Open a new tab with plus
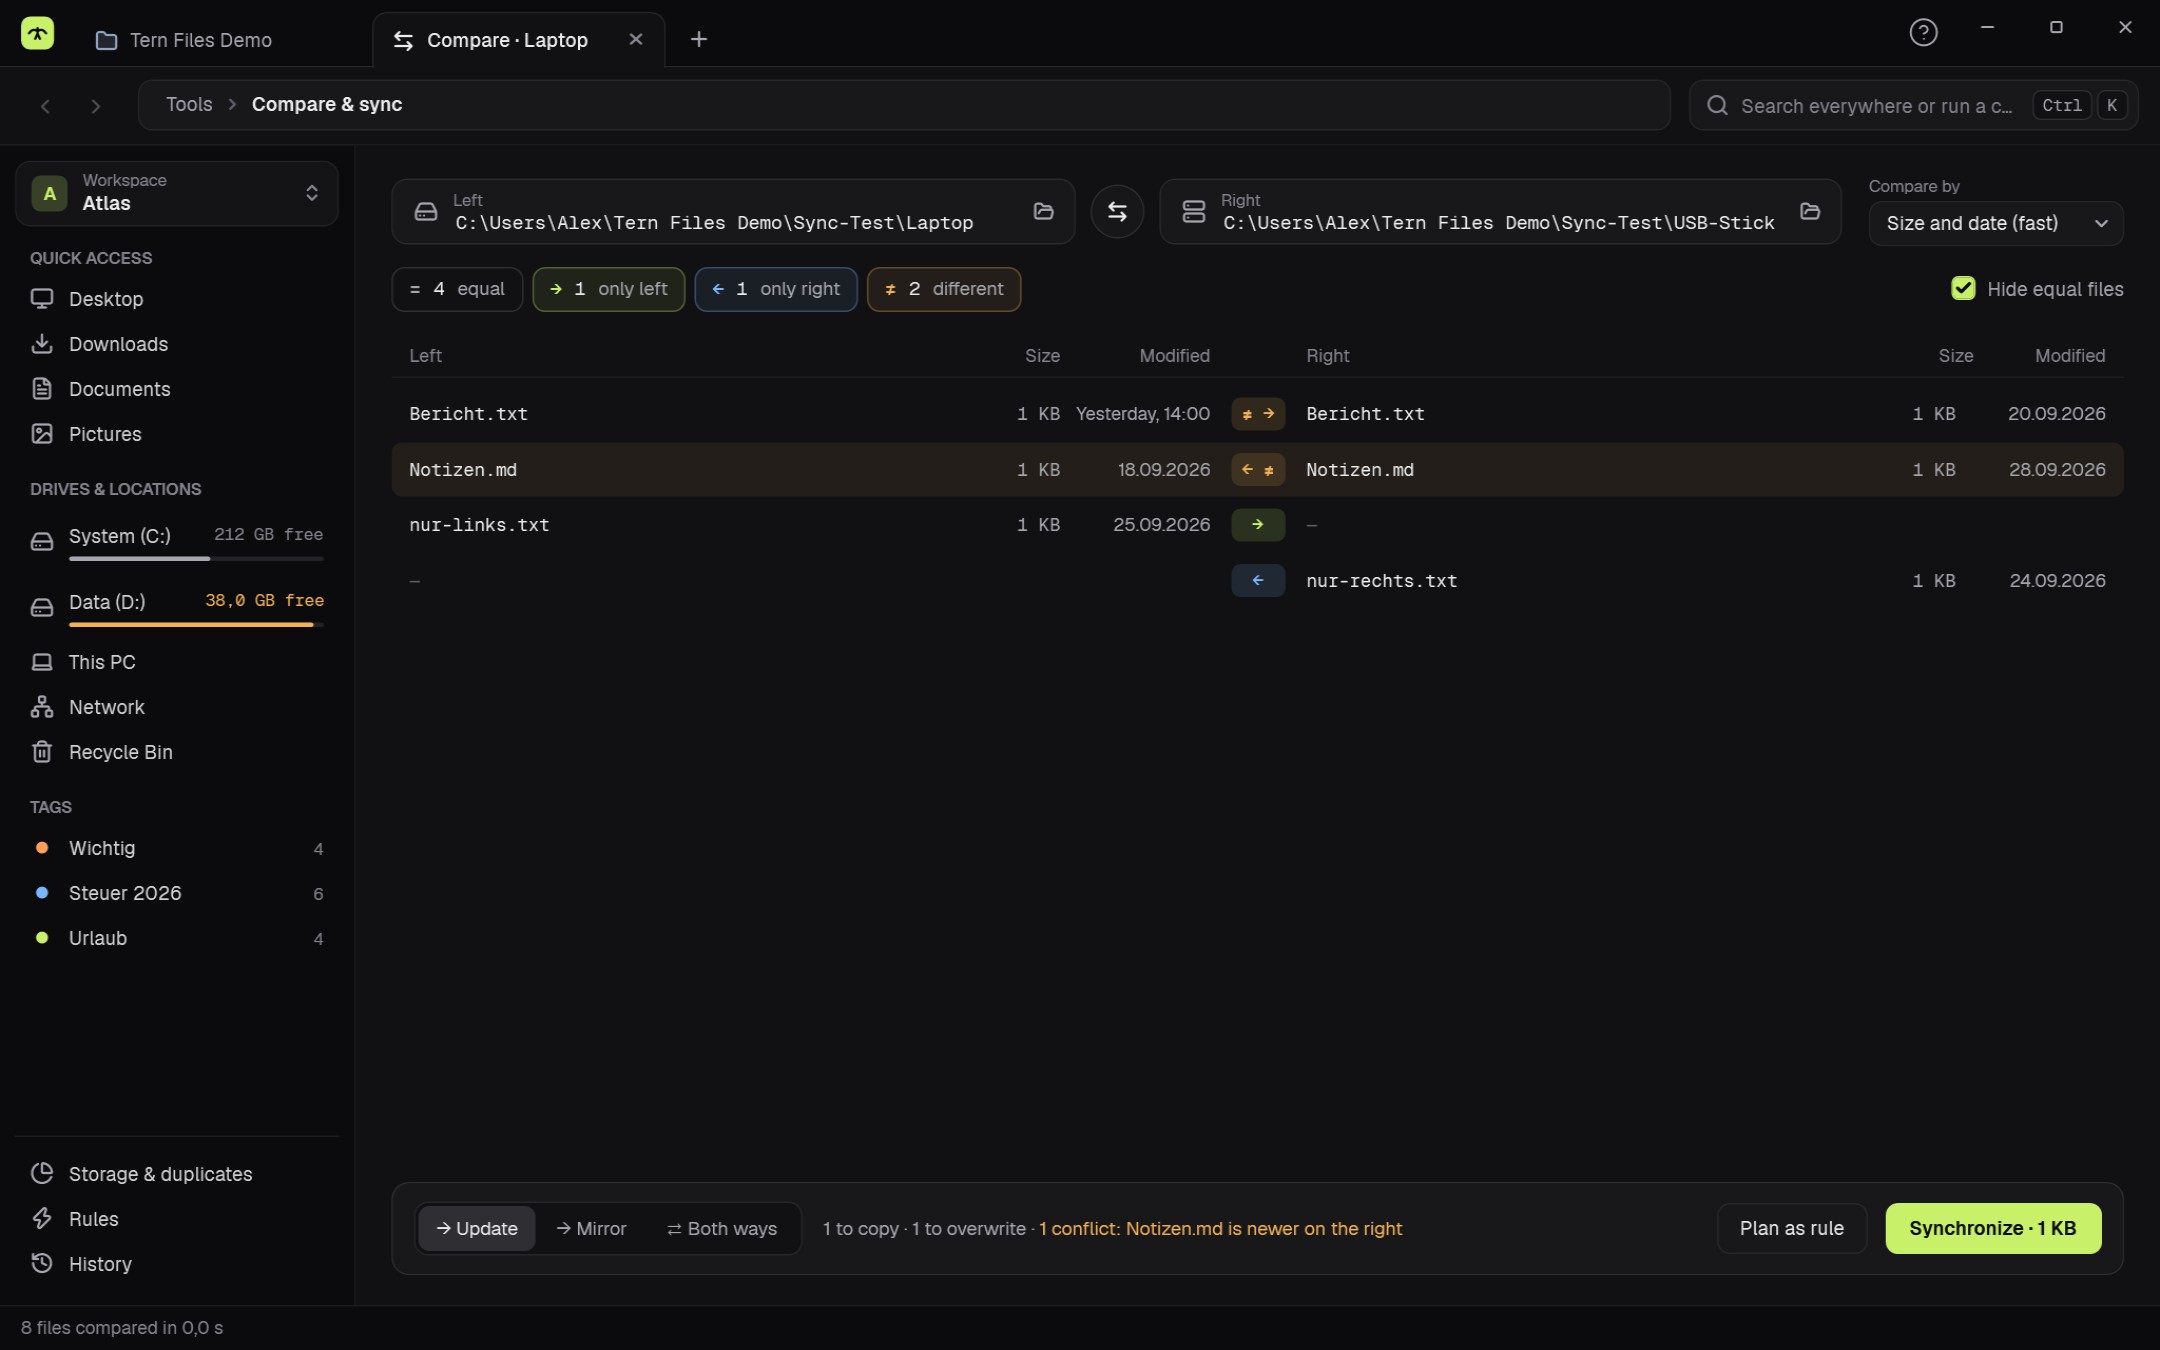The image size is (2160, 1350). [x=699, y=39]
